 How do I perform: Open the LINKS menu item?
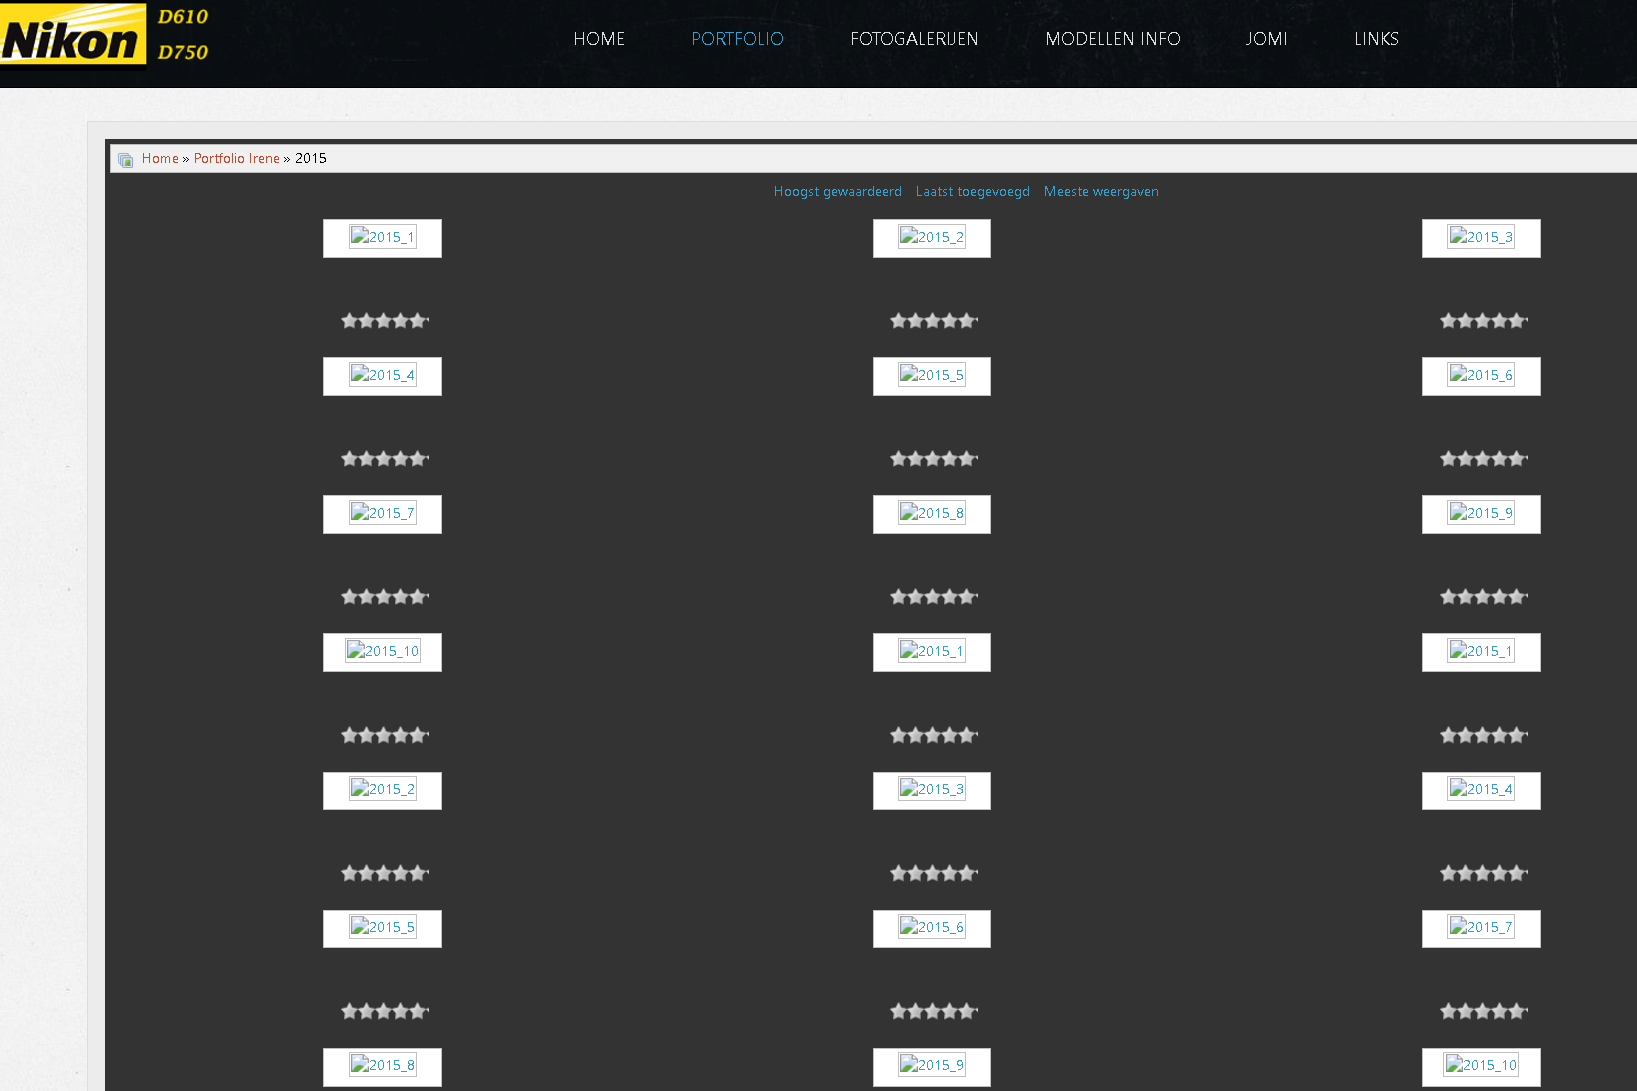coord(1376,39)
